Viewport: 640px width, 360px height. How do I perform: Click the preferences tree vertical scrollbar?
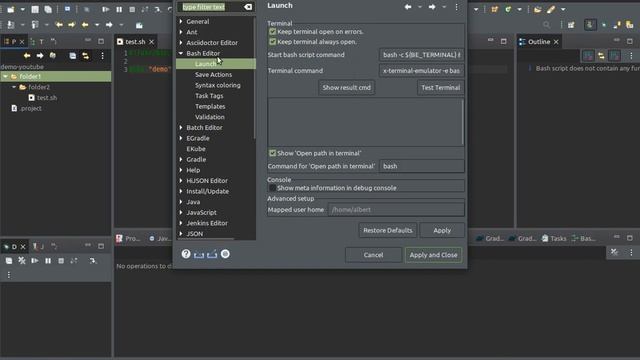[x=254, y=78]
